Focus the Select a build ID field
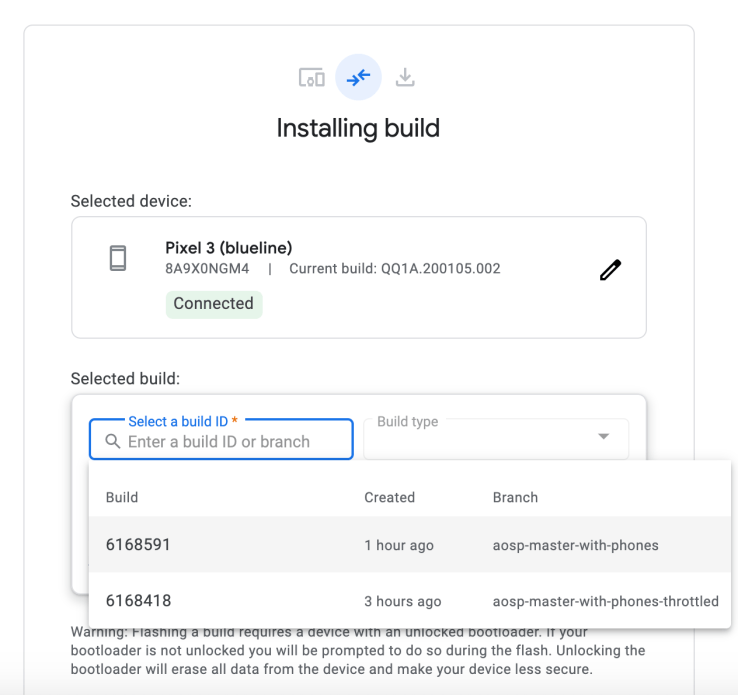 [x=230, y=442]
